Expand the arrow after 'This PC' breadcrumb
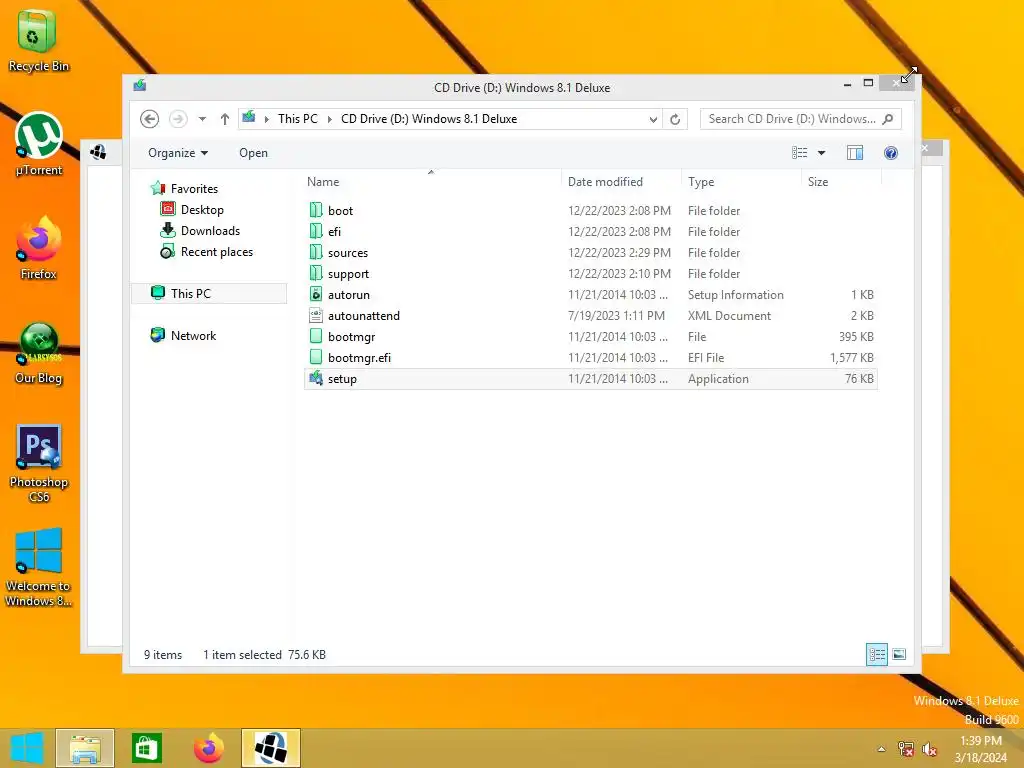Viewport: 1024px width, 768px height. 329,119
